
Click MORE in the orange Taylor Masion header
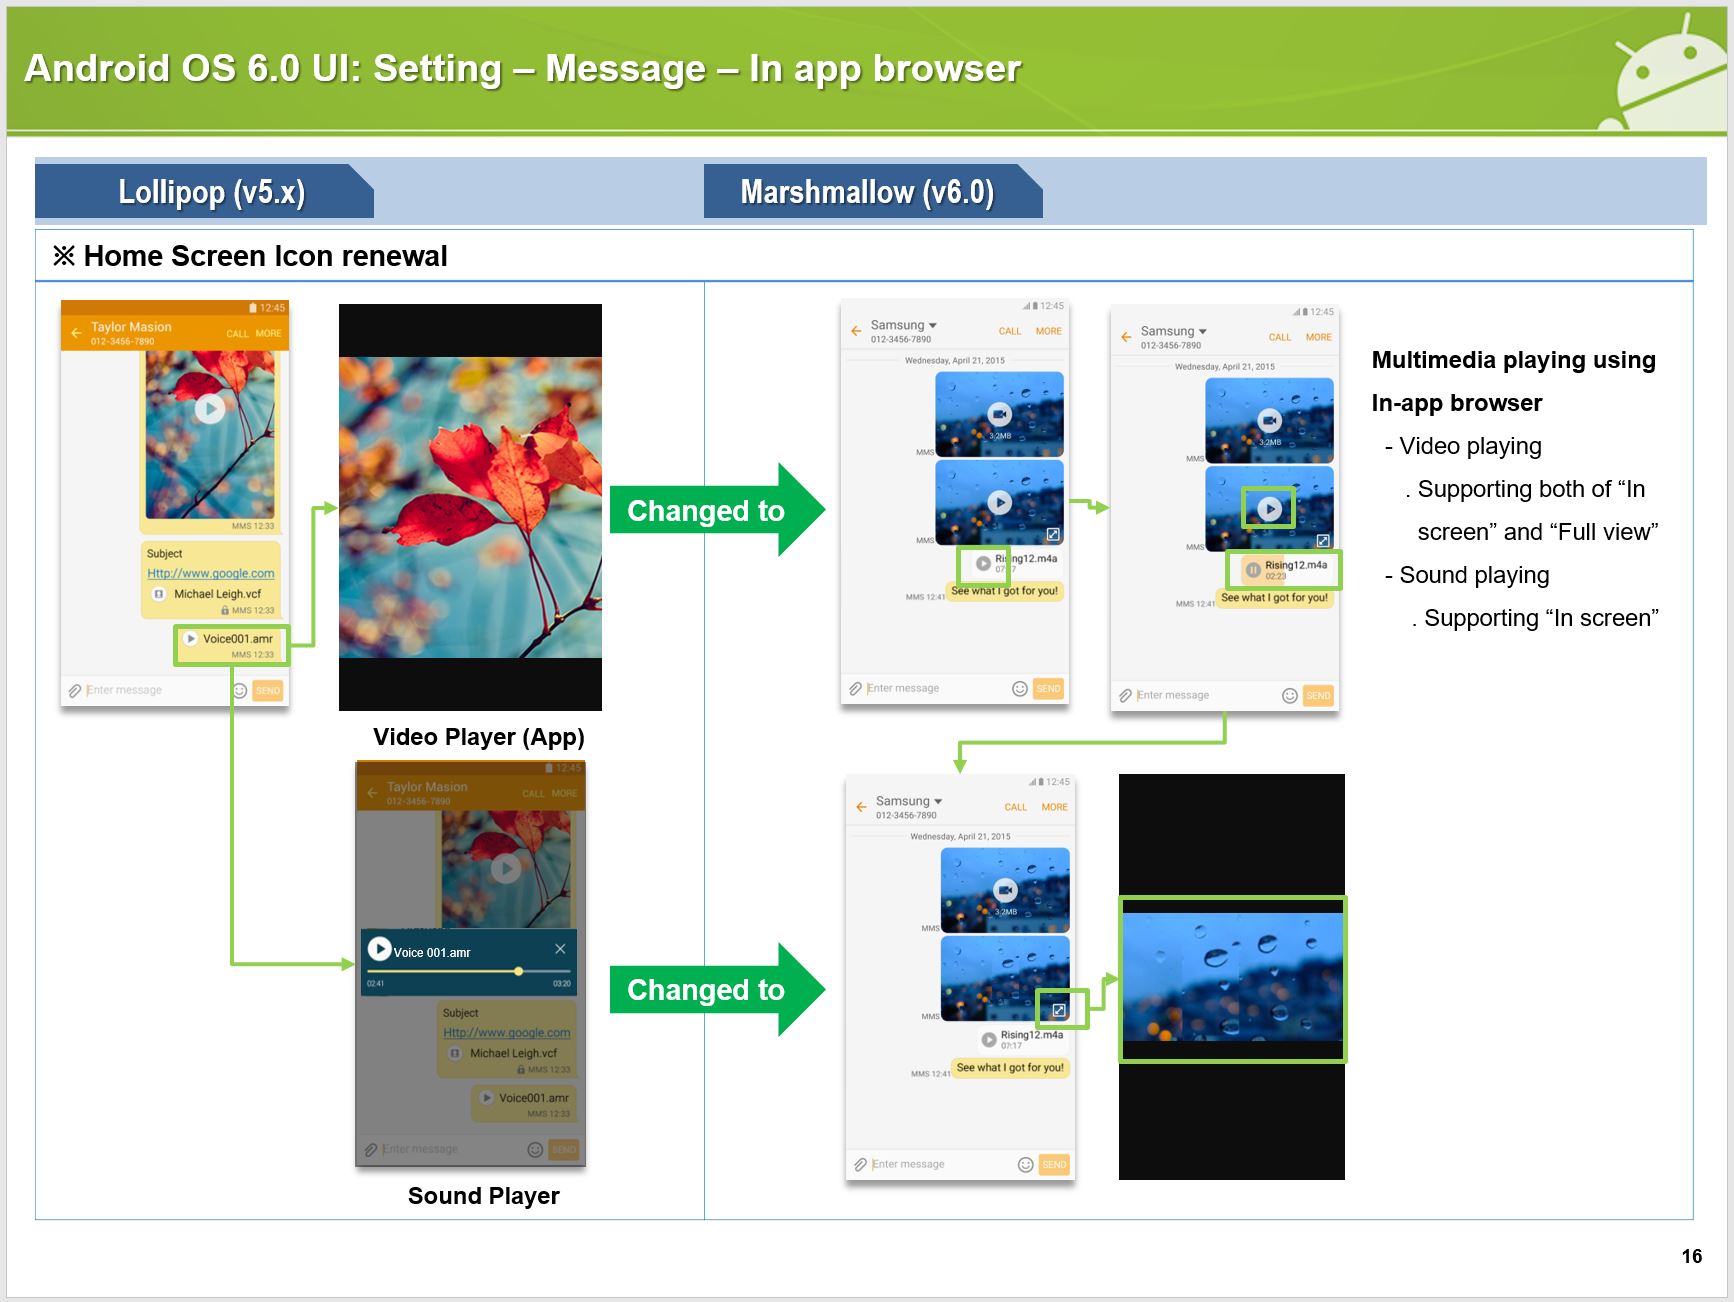pos(268,334)
